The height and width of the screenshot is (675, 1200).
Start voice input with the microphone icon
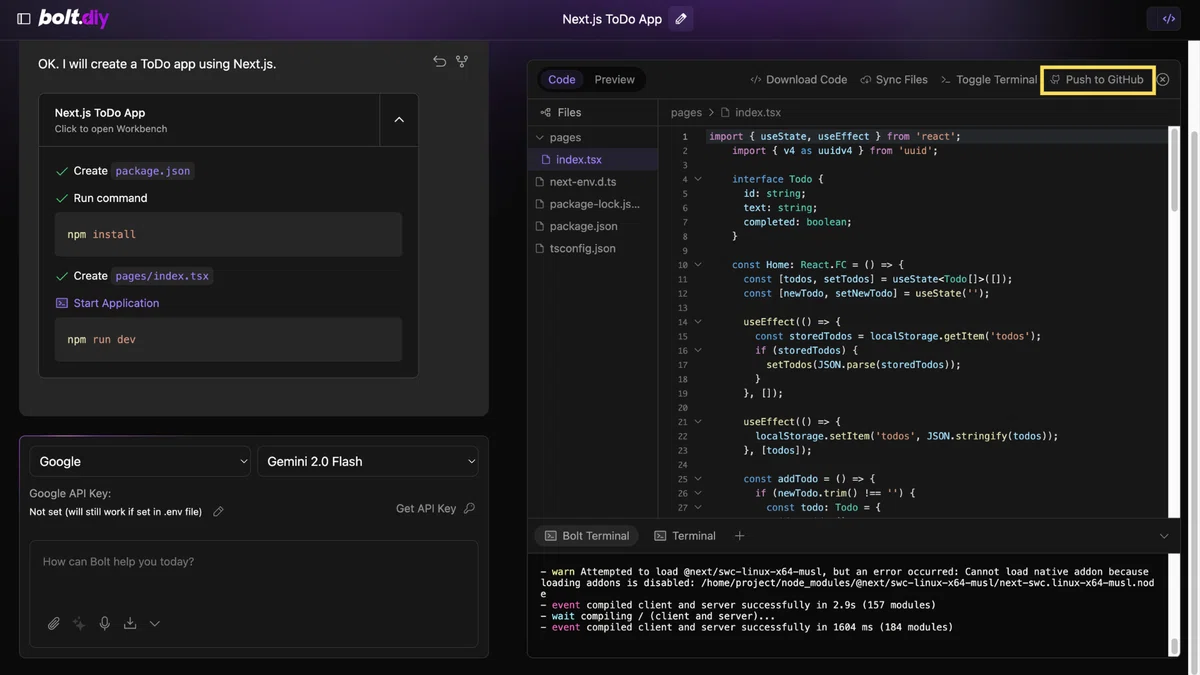click(104, 623)
